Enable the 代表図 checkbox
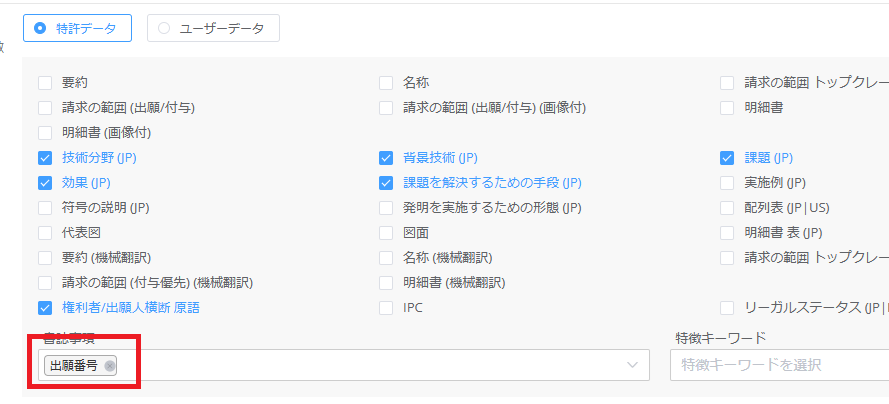This screenshot has width=889, height=404. [x=45, y=233]
